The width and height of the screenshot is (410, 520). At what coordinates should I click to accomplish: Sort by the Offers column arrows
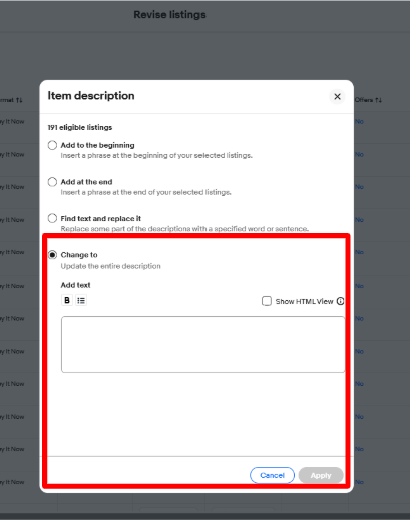pyautogui.click(x=378, y=100)
